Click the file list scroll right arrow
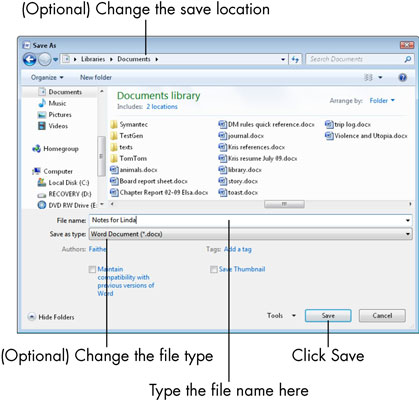This screenshot has width=419, height=400. pos(410,204)
